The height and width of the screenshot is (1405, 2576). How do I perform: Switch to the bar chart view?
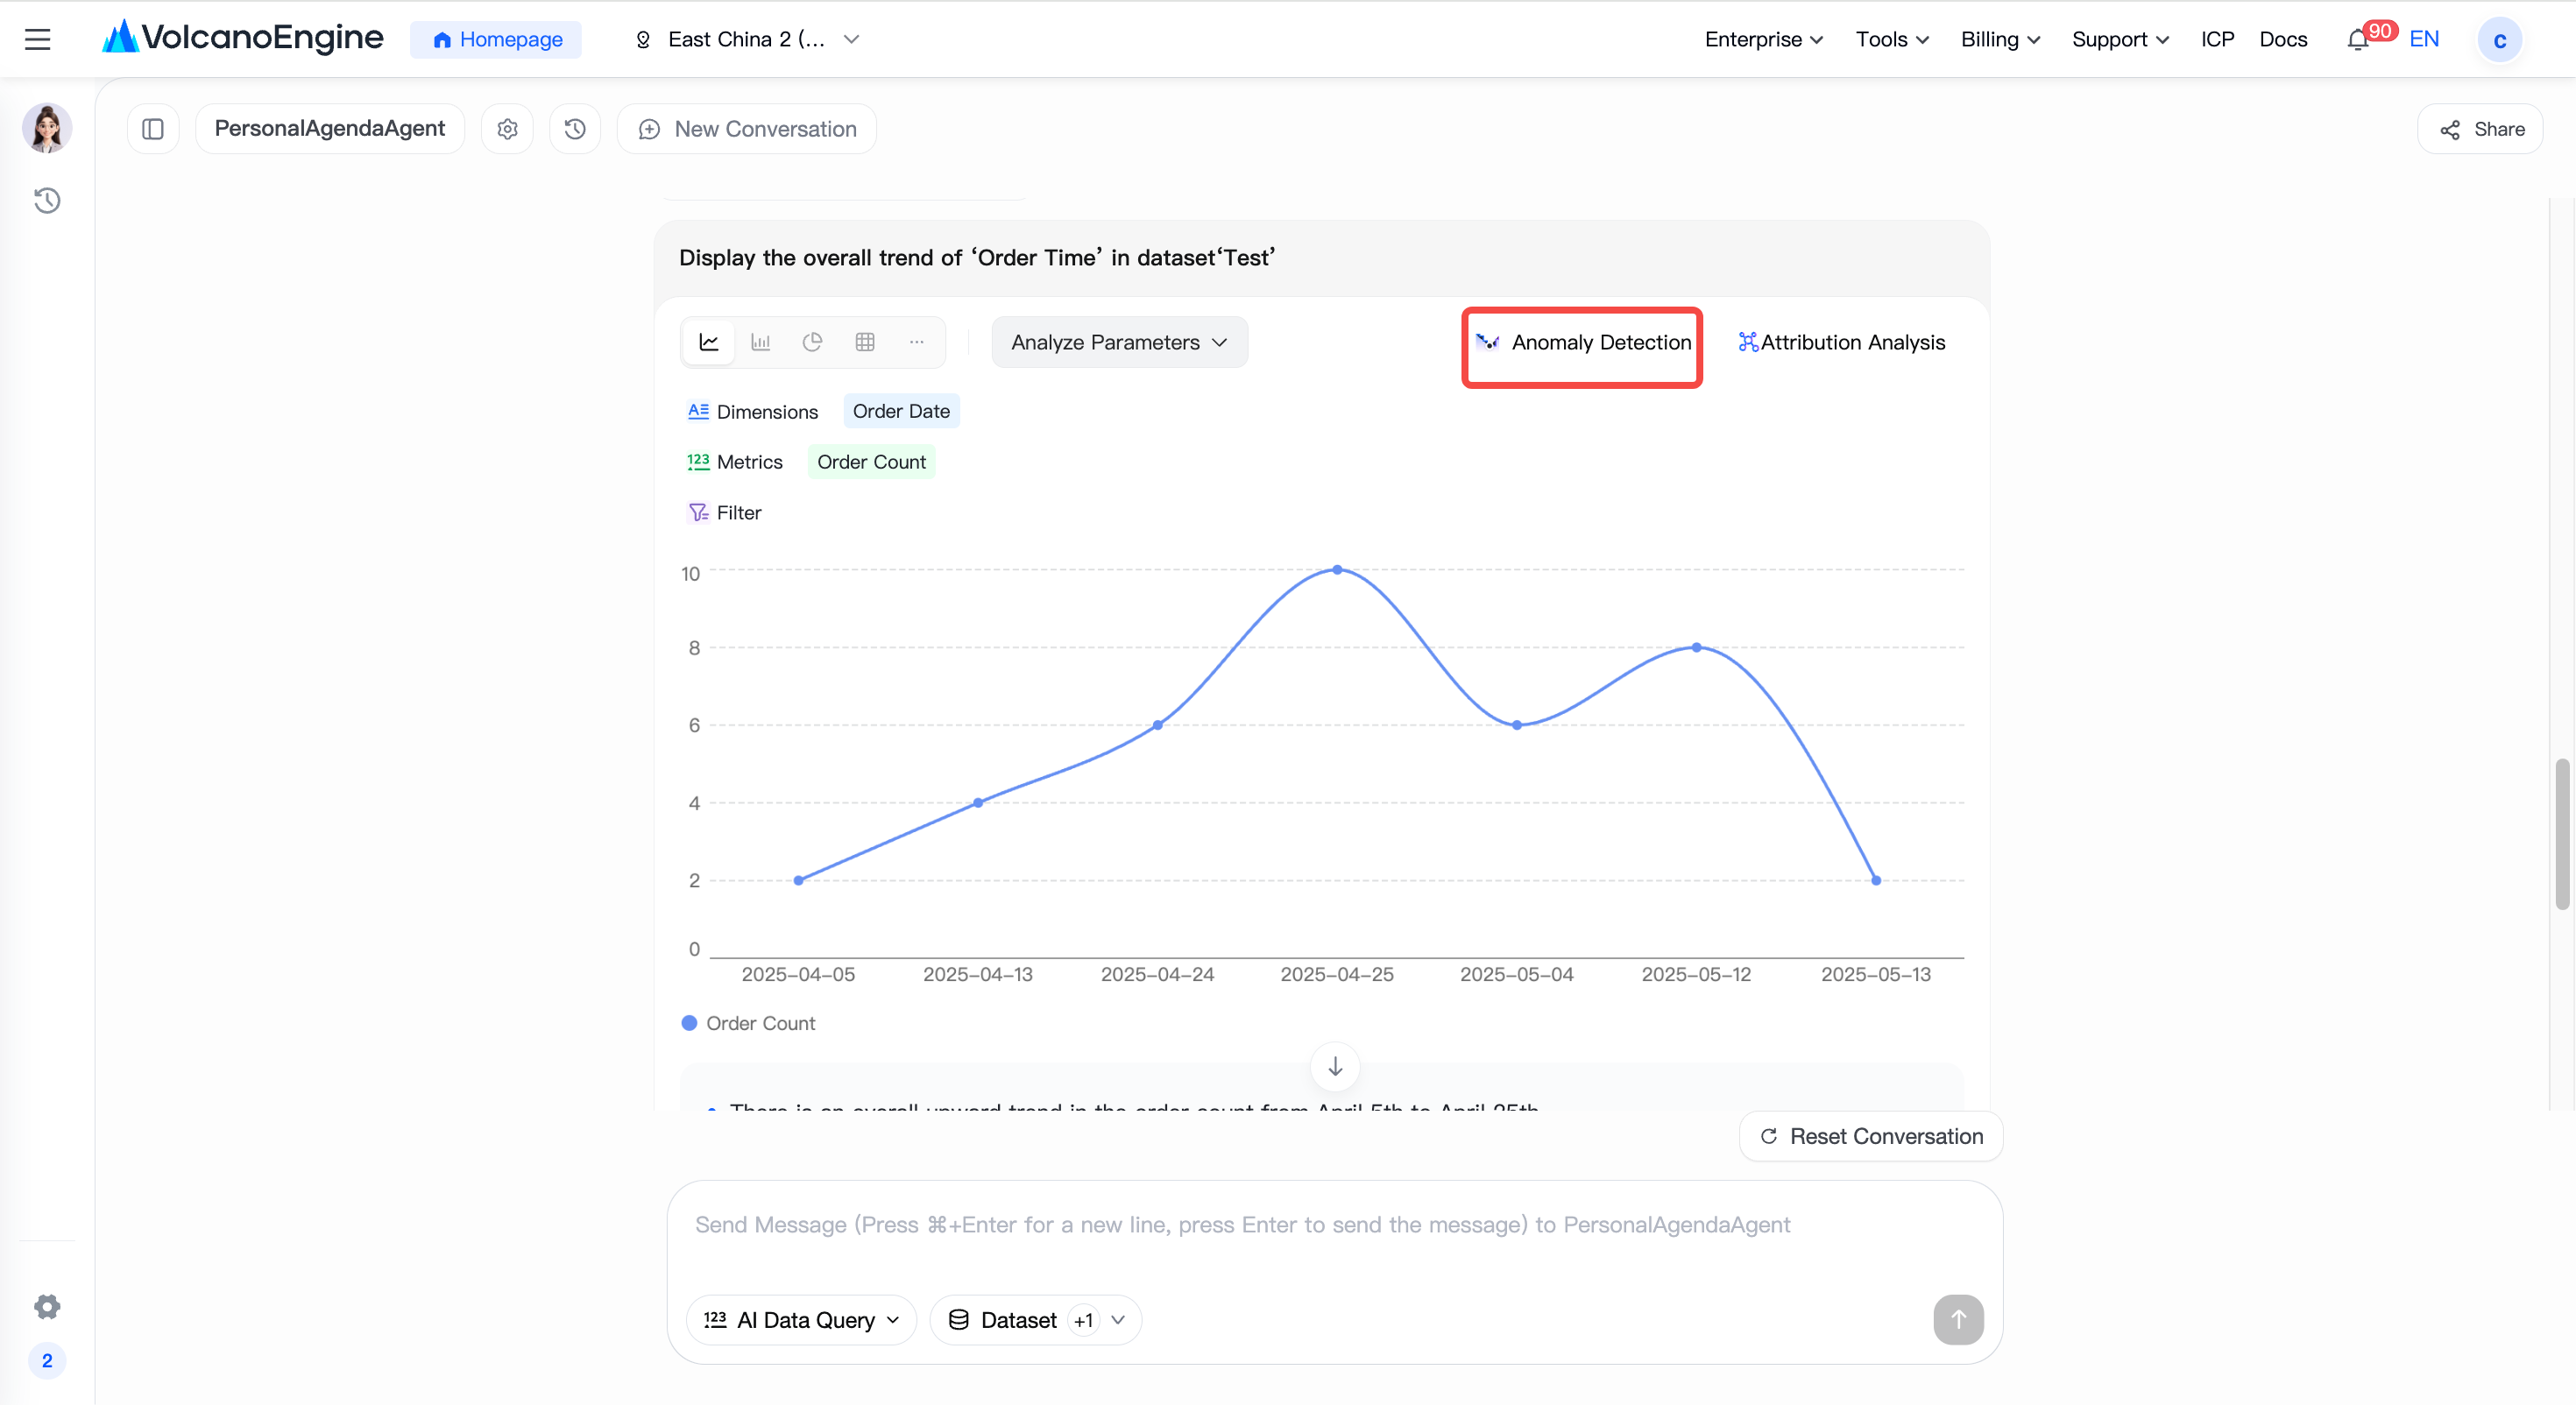click(761, 342)
